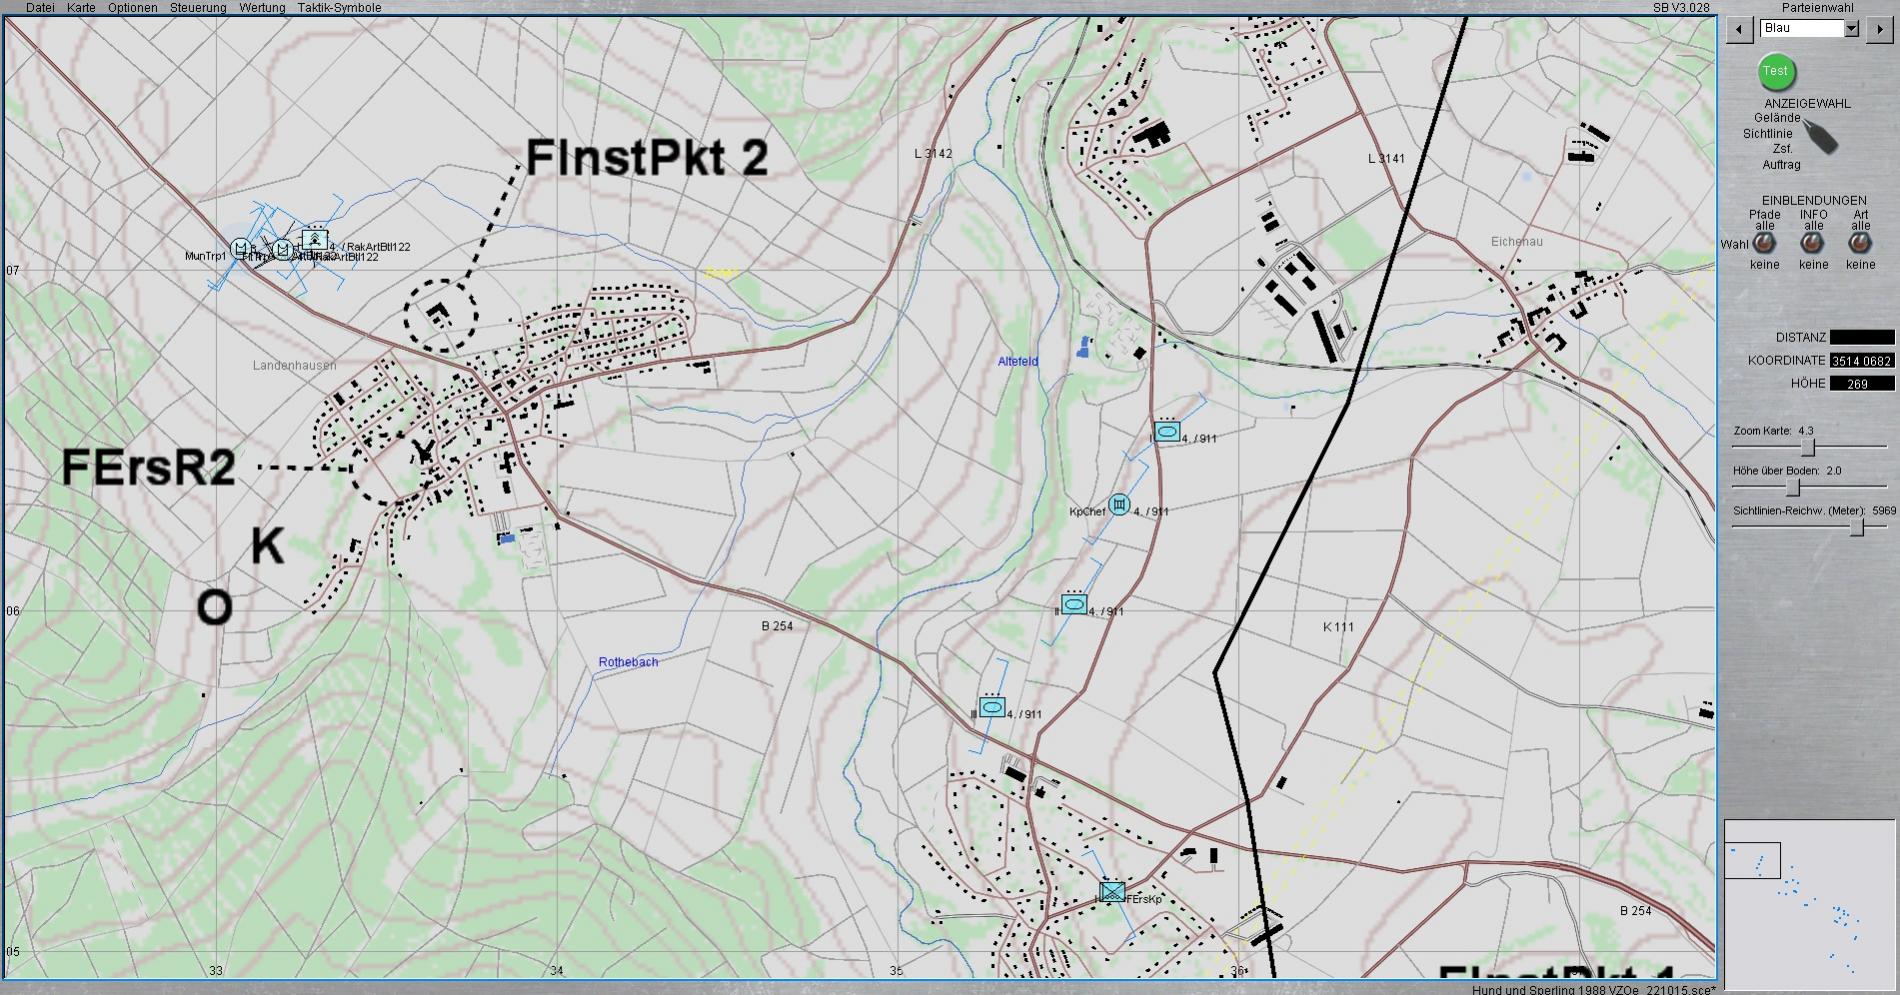Turn the Anzeigewahl rotary selector knob

[x=1820, y=137]
